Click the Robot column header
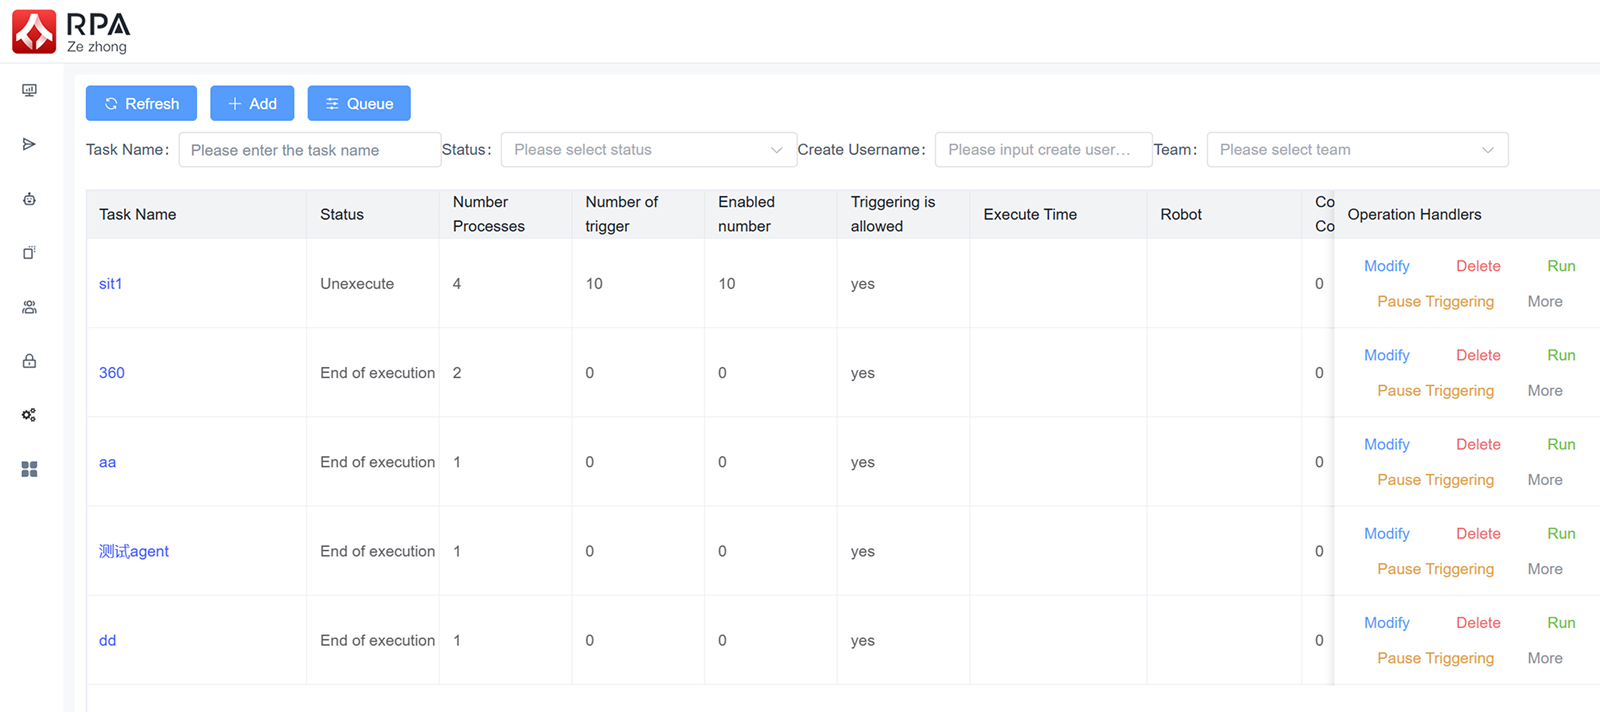 [1224, 214]
